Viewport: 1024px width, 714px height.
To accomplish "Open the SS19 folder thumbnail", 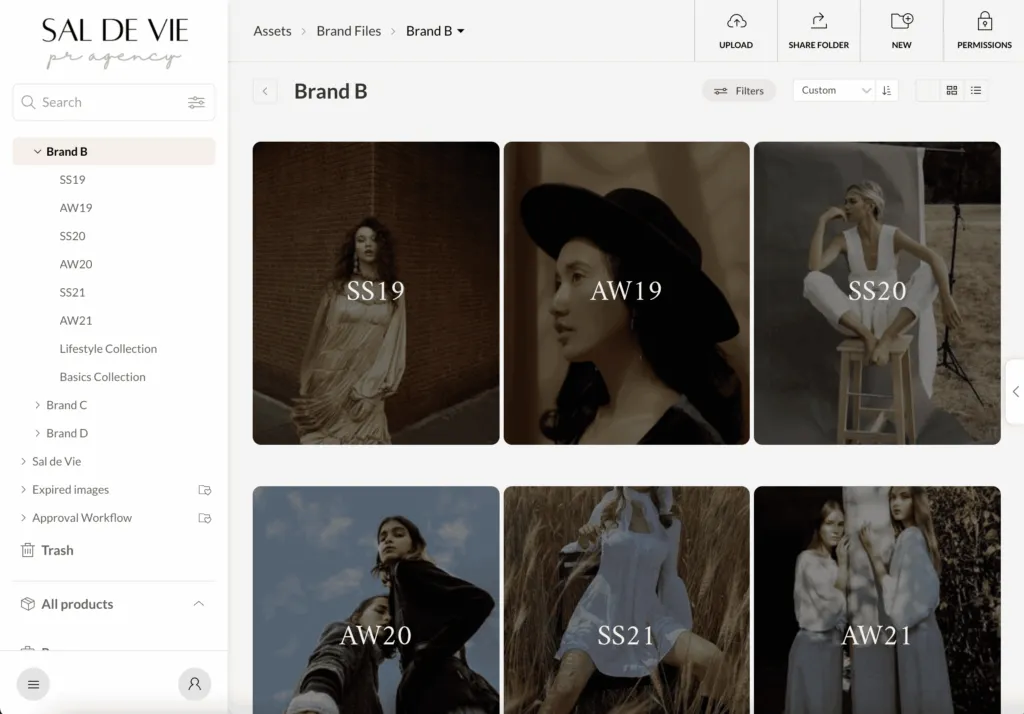I will [x=376, y=293].
